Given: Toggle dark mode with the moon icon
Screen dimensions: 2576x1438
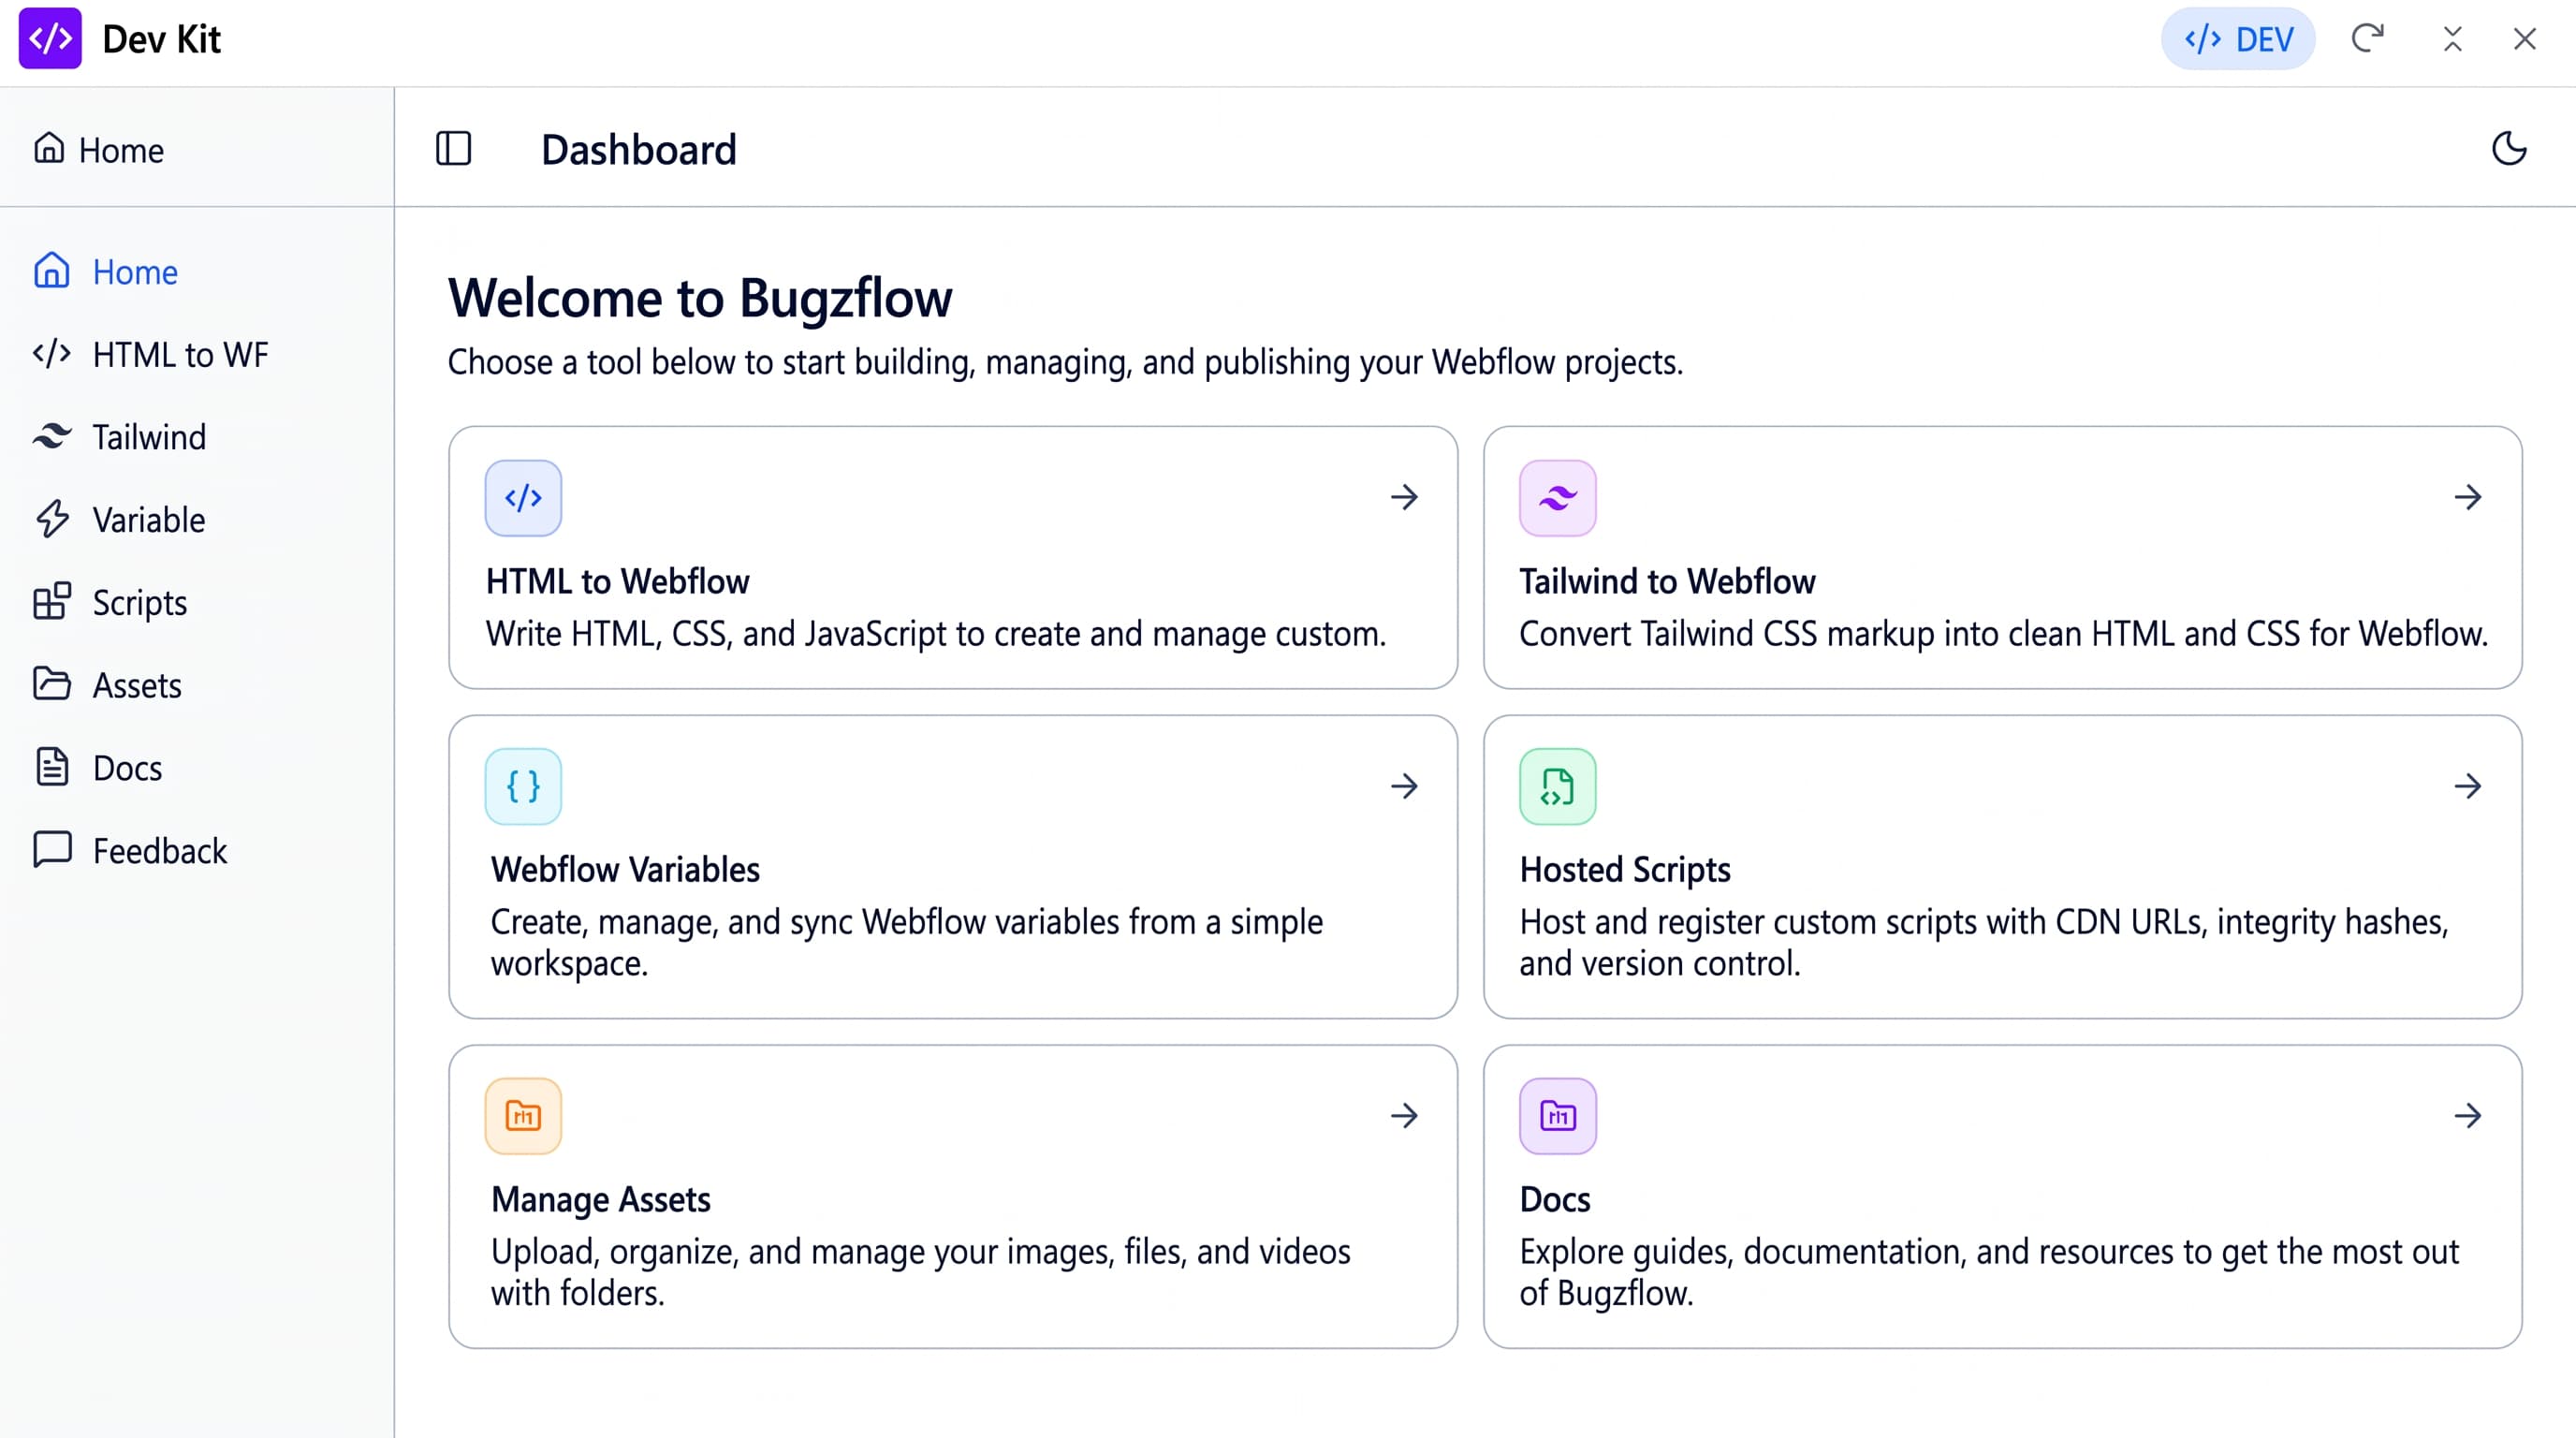Looking at the screenshot, I should pos(2508,149).
